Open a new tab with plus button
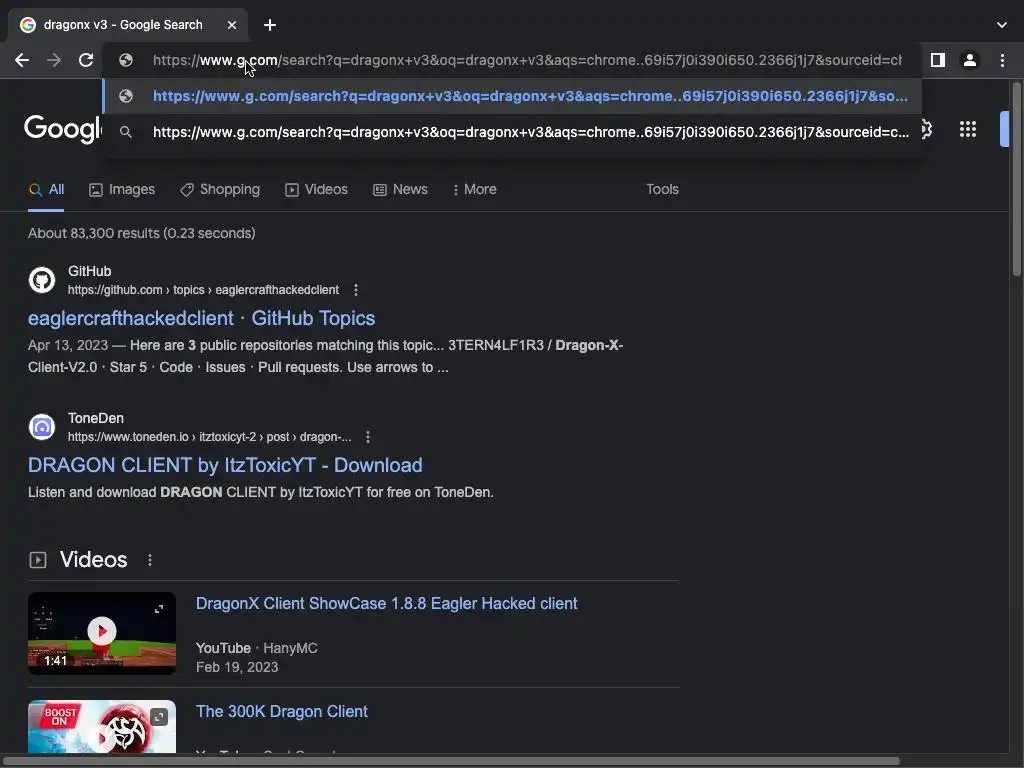Screen dimensions: 1024x768 pyautogui.click(x=270, y=25)
